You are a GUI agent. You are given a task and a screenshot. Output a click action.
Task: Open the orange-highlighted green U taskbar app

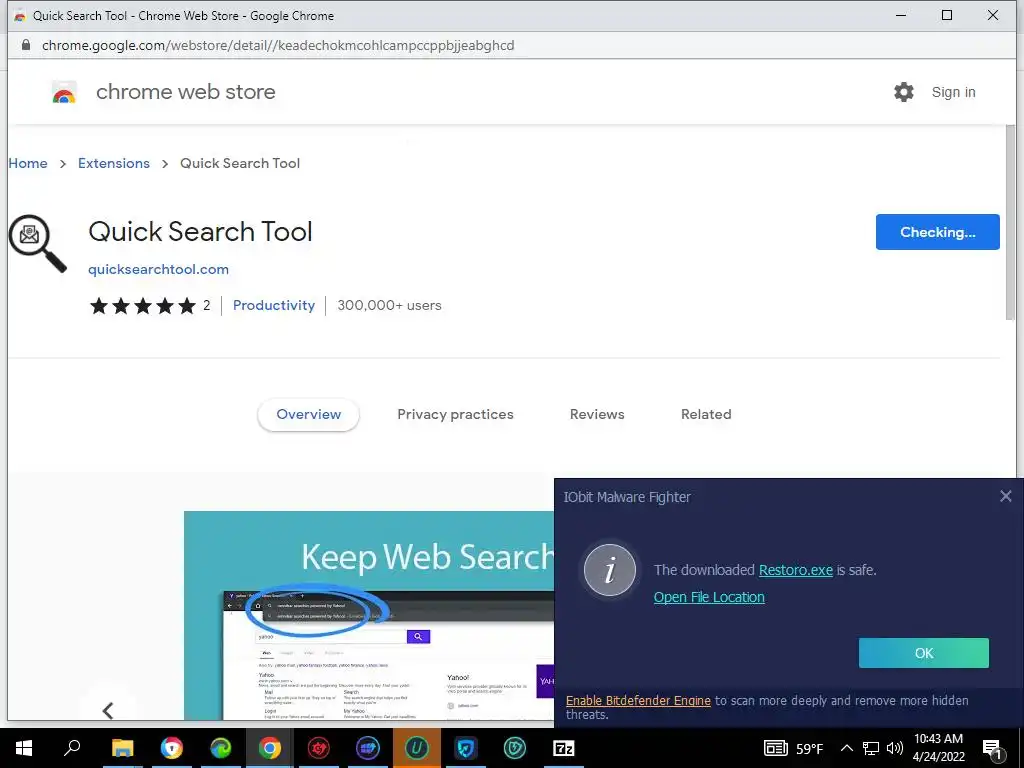[x=417, y=748]
